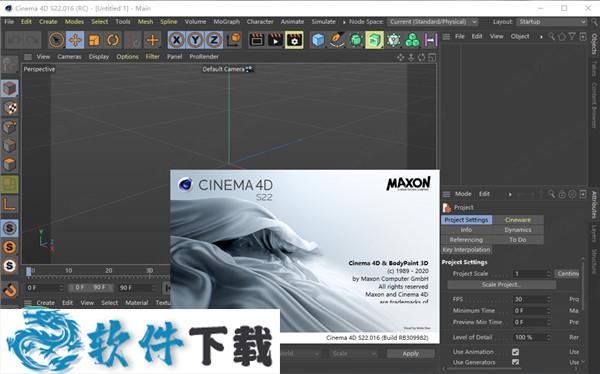Open Spline menu in menu bar
Image resolution: width=600 pixels, height=374 pixels.
tap(169, 22)
